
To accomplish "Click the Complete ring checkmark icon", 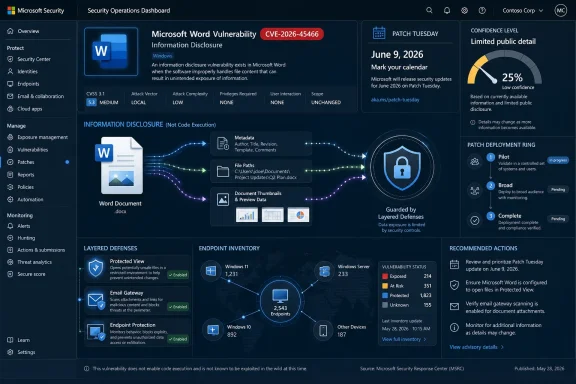I will pos(475,220).
